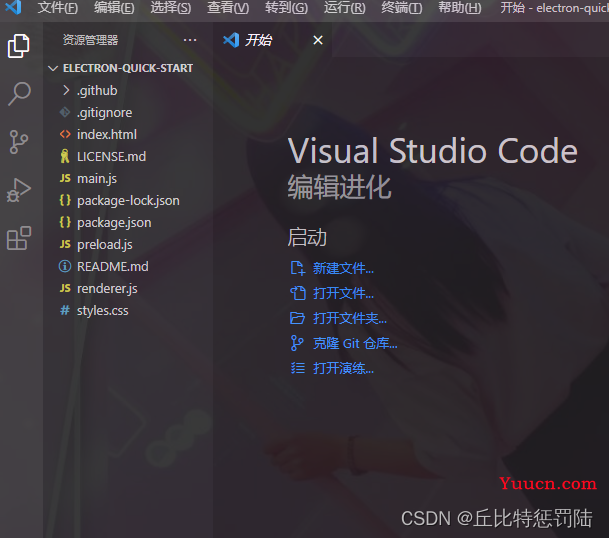The width and height of the screenshot is (609, 538).
Task: Click the HTML icon of index.html
Action: 65,134
